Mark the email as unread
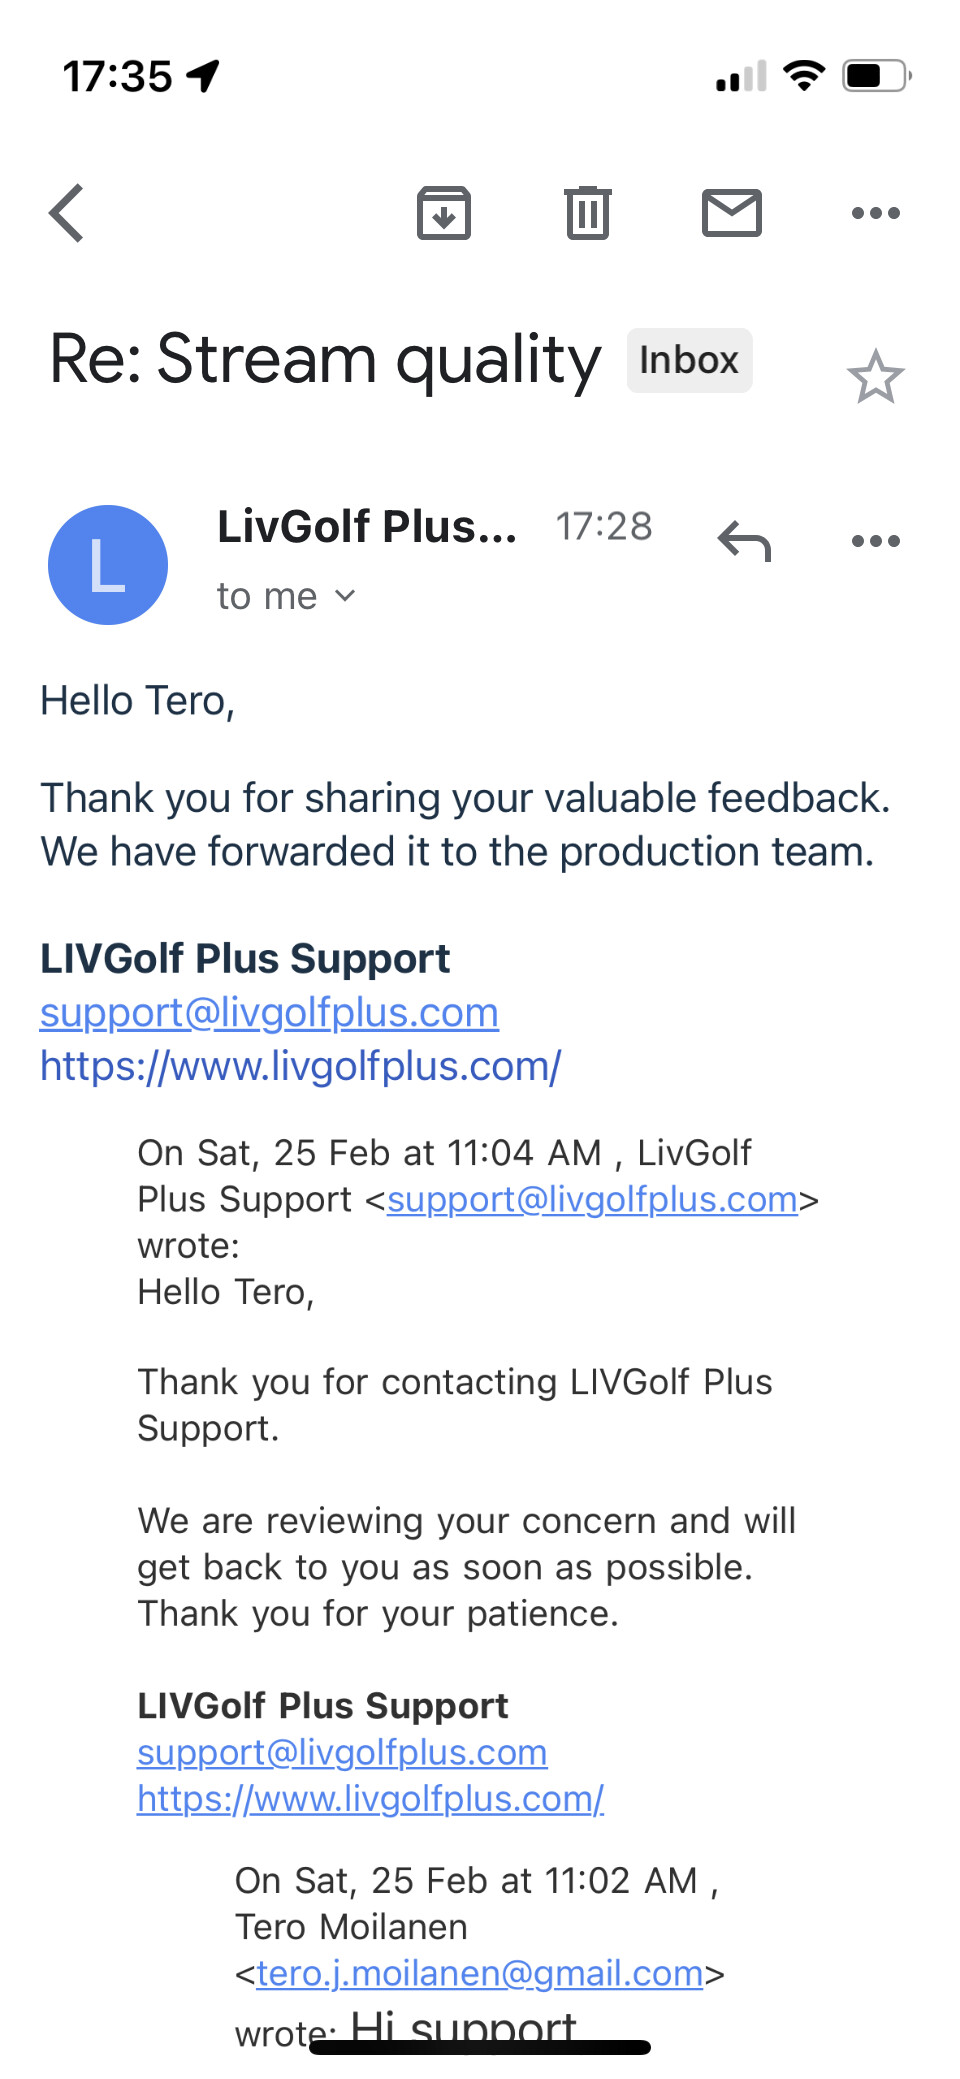Image resolution: width=960 pixels, height=2079 pixels. click(x=732, y=213)
